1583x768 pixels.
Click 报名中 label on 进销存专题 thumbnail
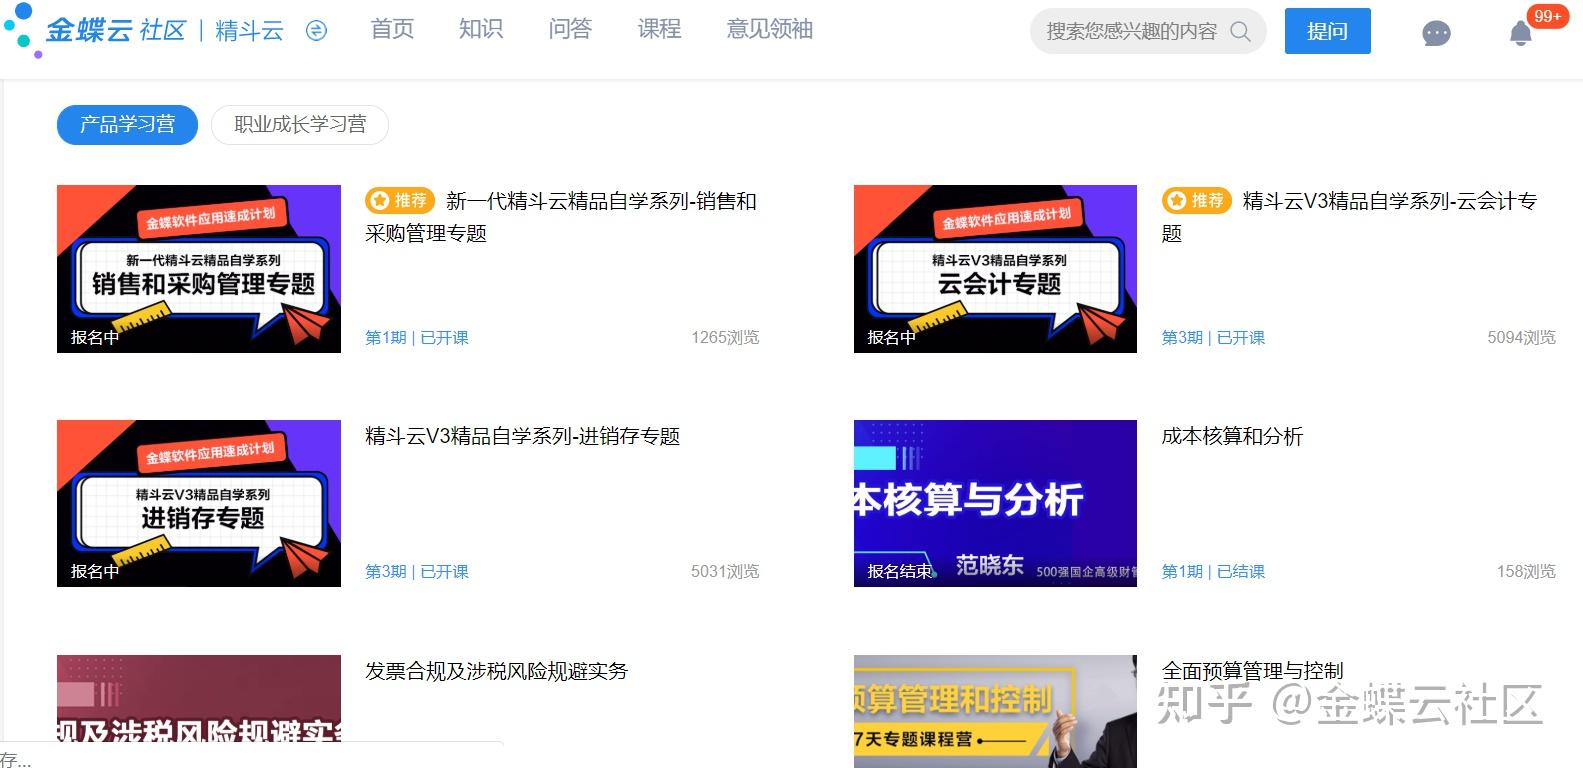pos(95,572)
